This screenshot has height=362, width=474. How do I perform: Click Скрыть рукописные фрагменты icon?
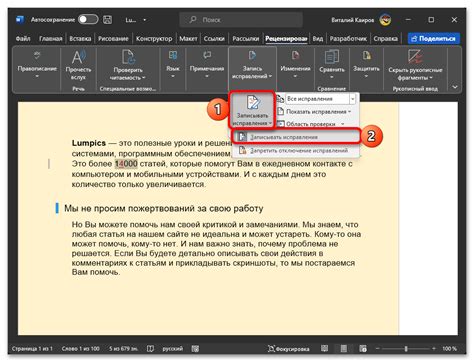415,57
